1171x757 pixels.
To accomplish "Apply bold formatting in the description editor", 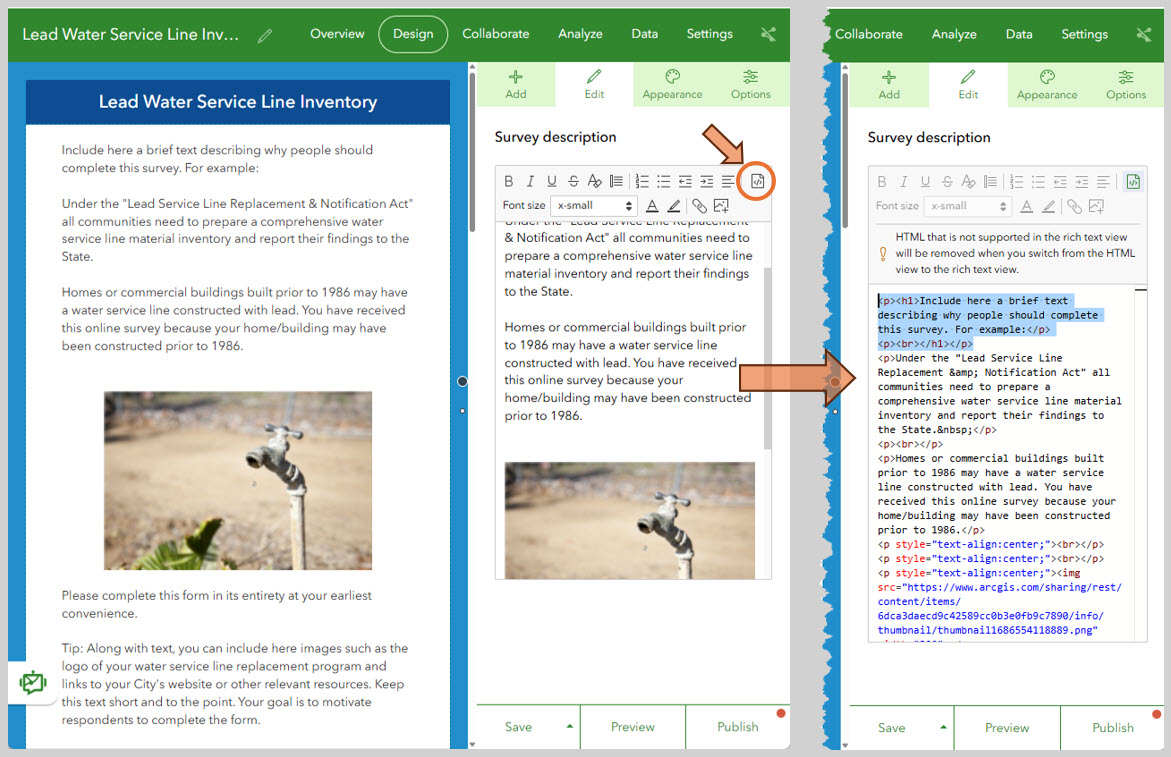I will pyautogui.click(x=510, y=181).
